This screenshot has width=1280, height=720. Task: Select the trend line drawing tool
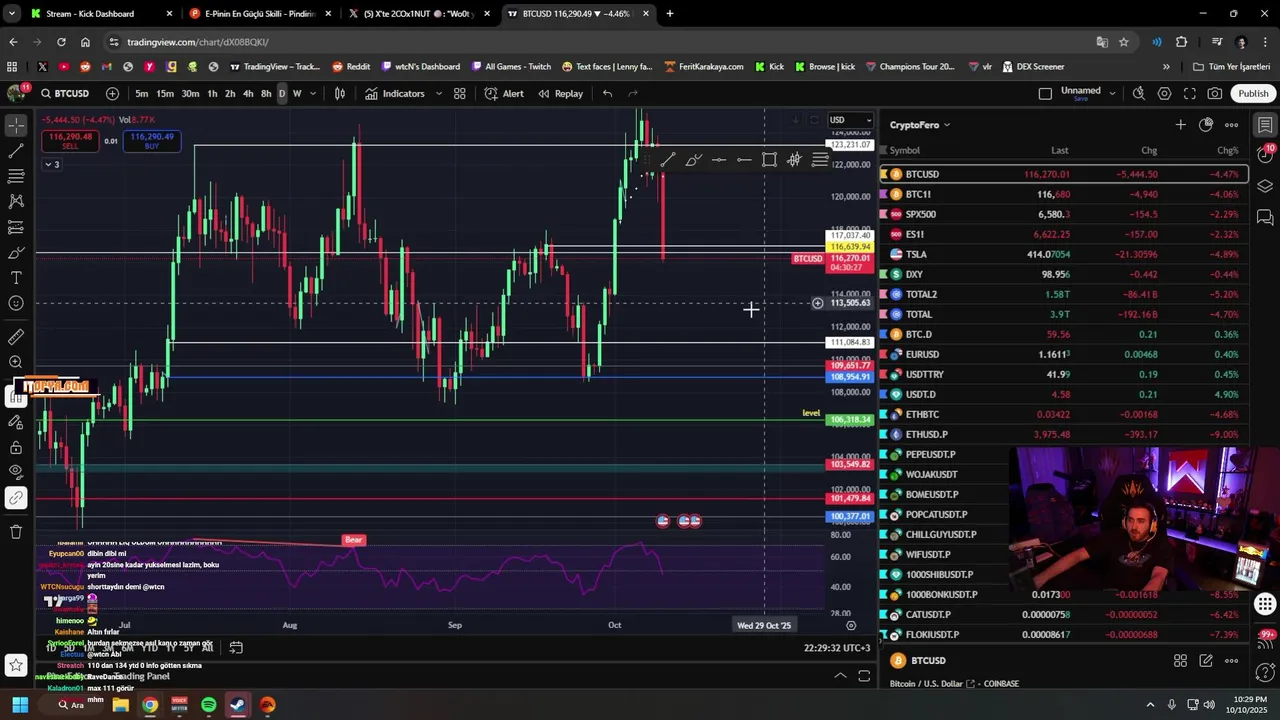tap(16, 151)
